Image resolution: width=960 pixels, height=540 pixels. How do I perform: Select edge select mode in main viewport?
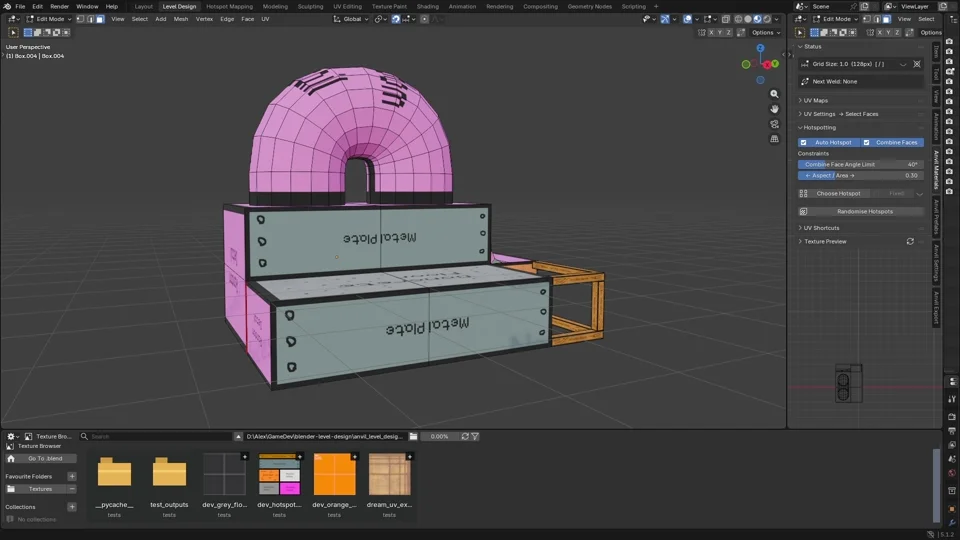click(90, 19)
